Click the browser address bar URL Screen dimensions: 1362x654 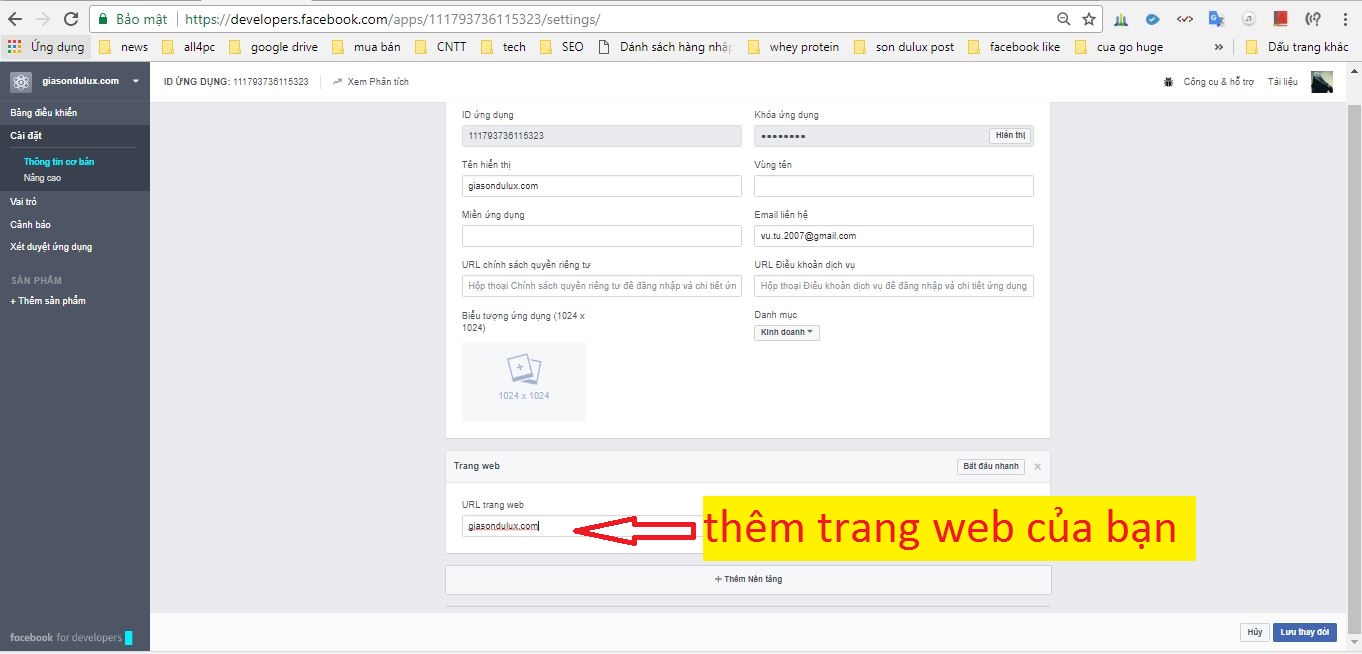pyautogui.click(x=393, y=19)
